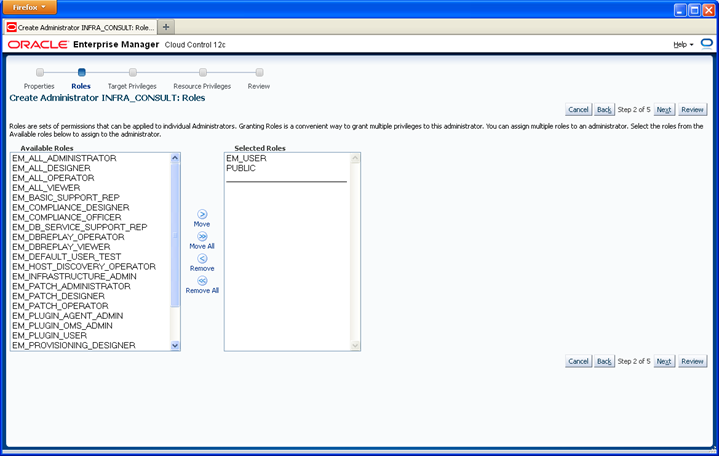
Task: Click the ORACLE Enterprise Manager logo
Action: [x=83, y=44]
